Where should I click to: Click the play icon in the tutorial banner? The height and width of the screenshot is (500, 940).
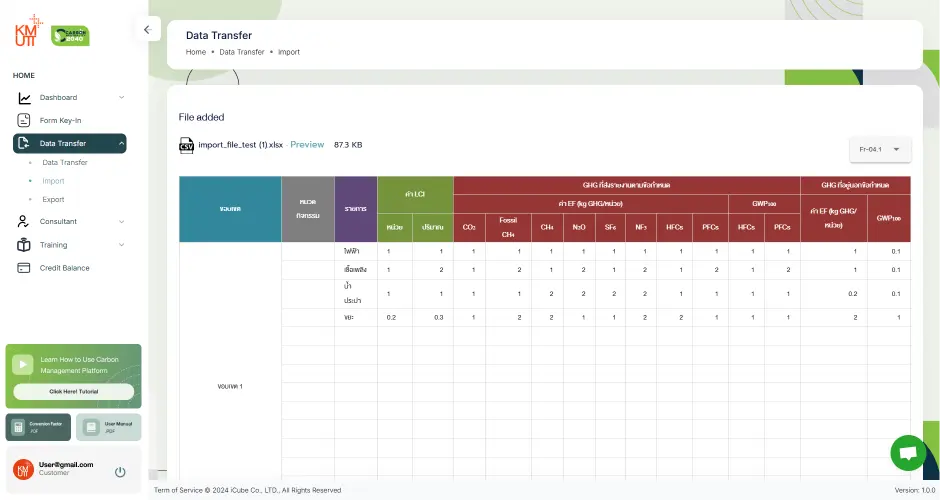point(23,364)
